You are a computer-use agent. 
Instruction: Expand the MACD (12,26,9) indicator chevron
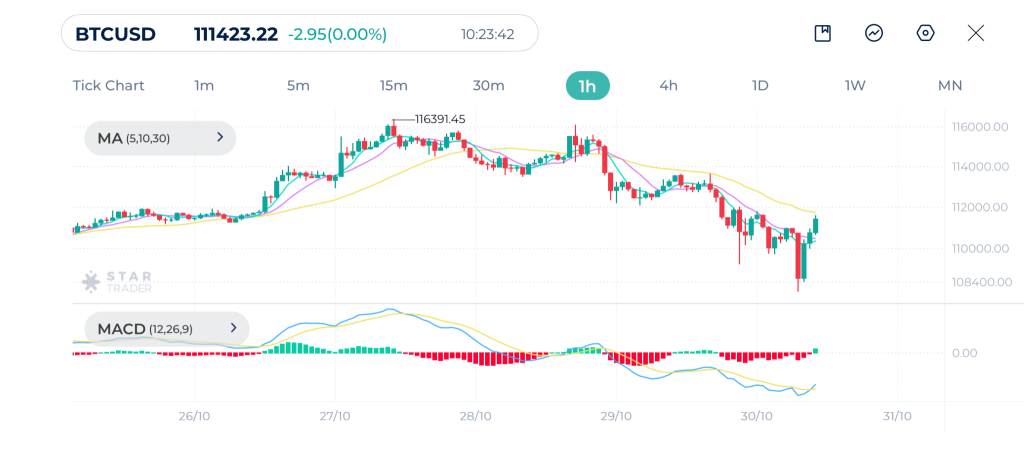point(233,328)
